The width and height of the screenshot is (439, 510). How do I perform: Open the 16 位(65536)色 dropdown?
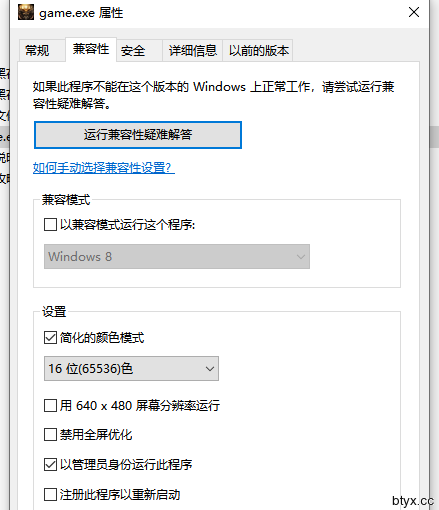click(131, 369)
